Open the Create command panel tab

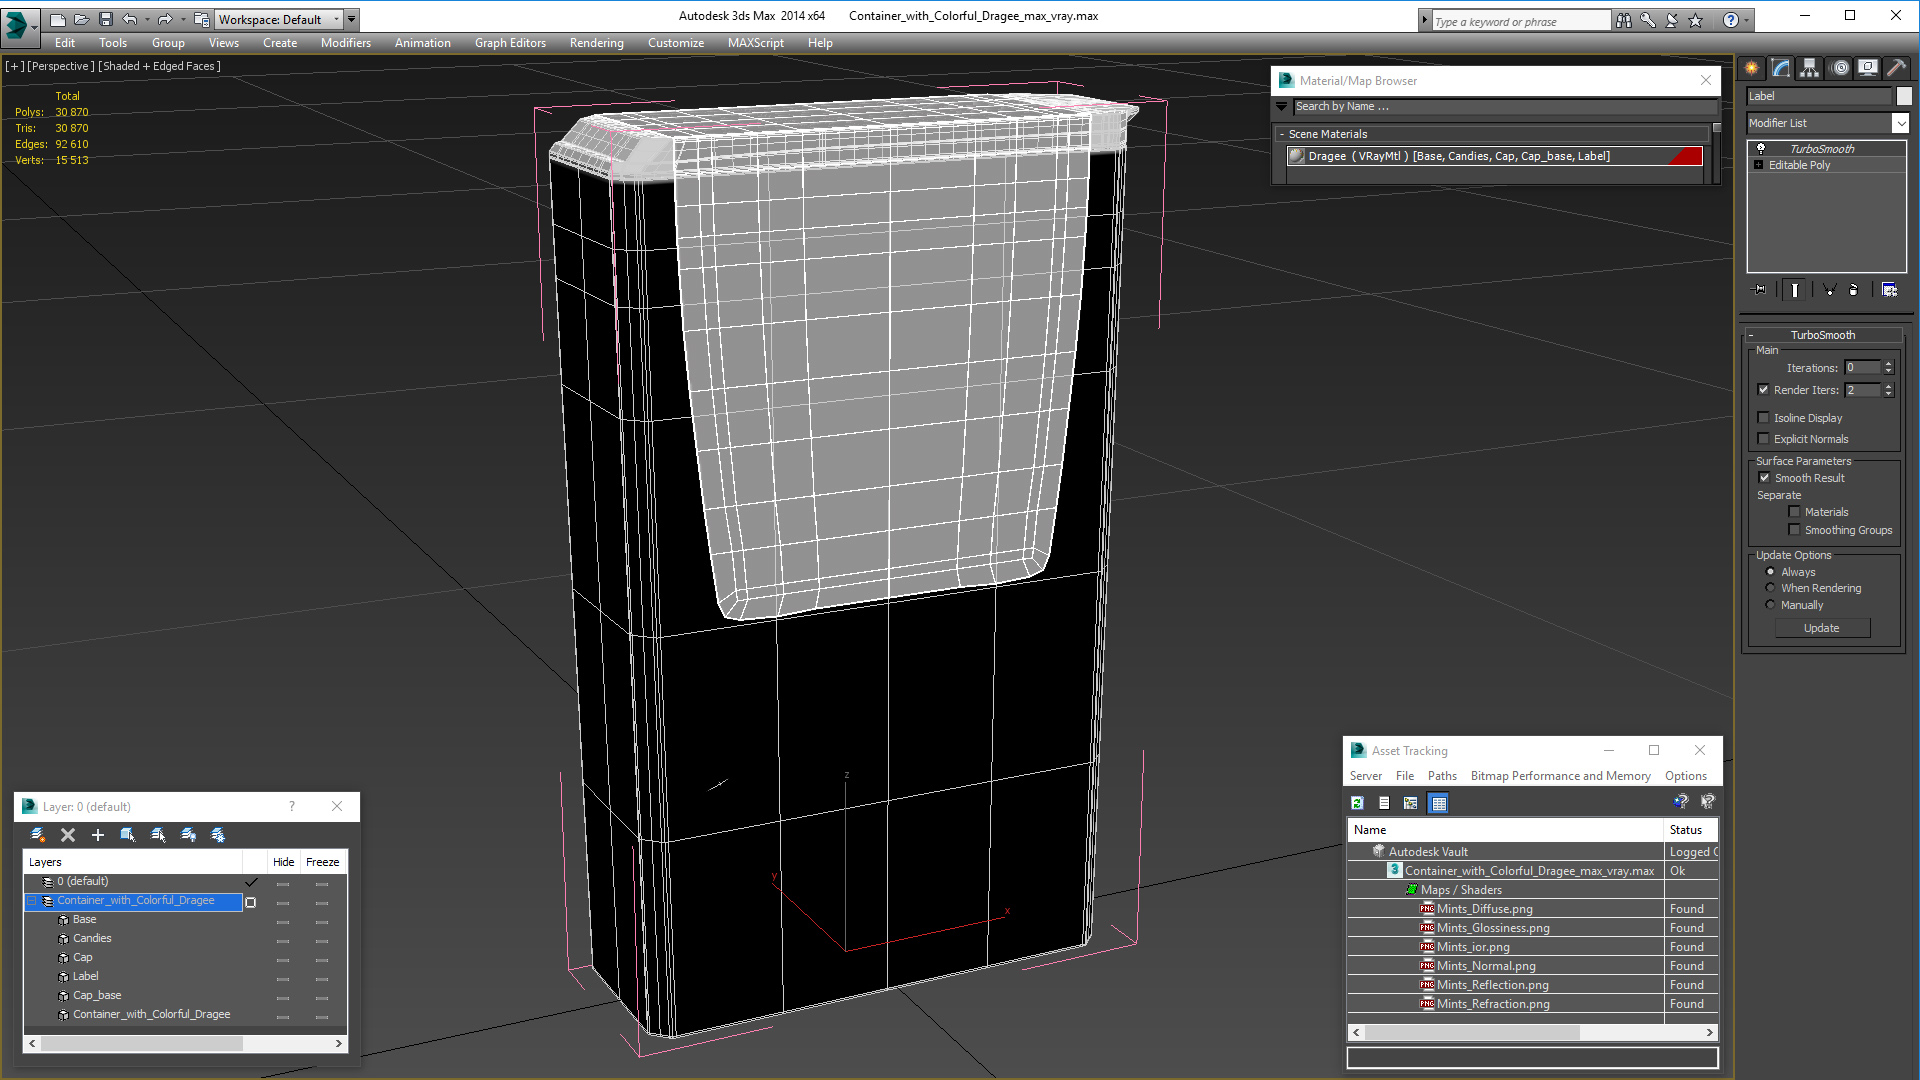pyautogui.click(x=1752, y=68)
